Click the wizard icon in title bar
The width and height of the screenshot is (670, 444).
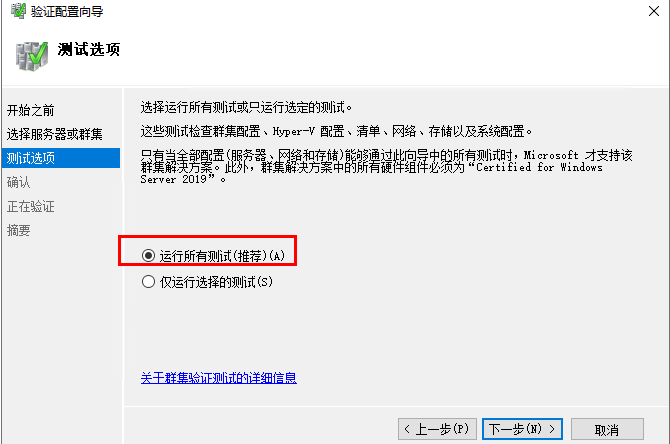click(x=18, y=11)
